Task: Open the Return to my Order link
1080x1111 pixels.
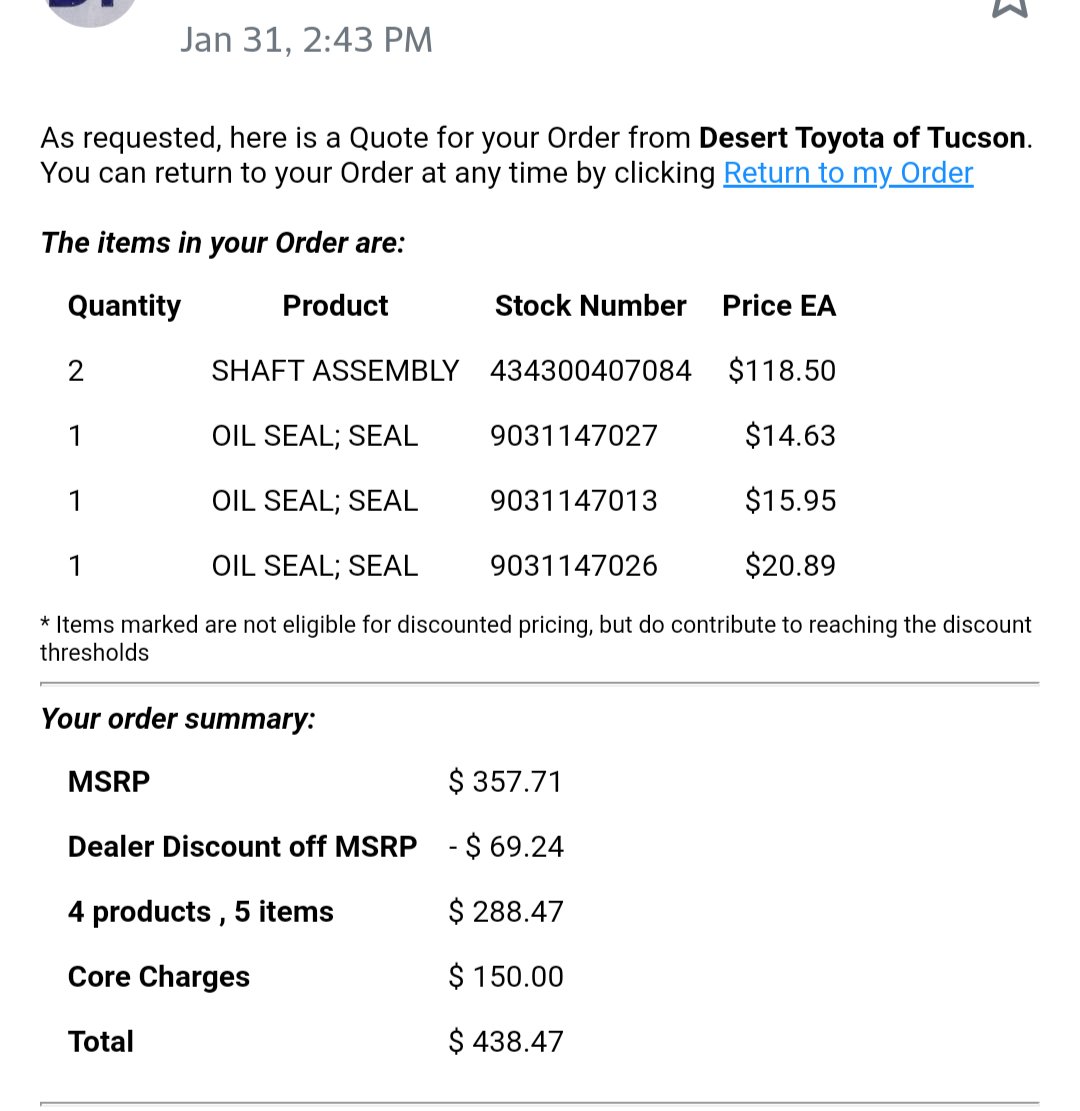Action: [848, 173]
